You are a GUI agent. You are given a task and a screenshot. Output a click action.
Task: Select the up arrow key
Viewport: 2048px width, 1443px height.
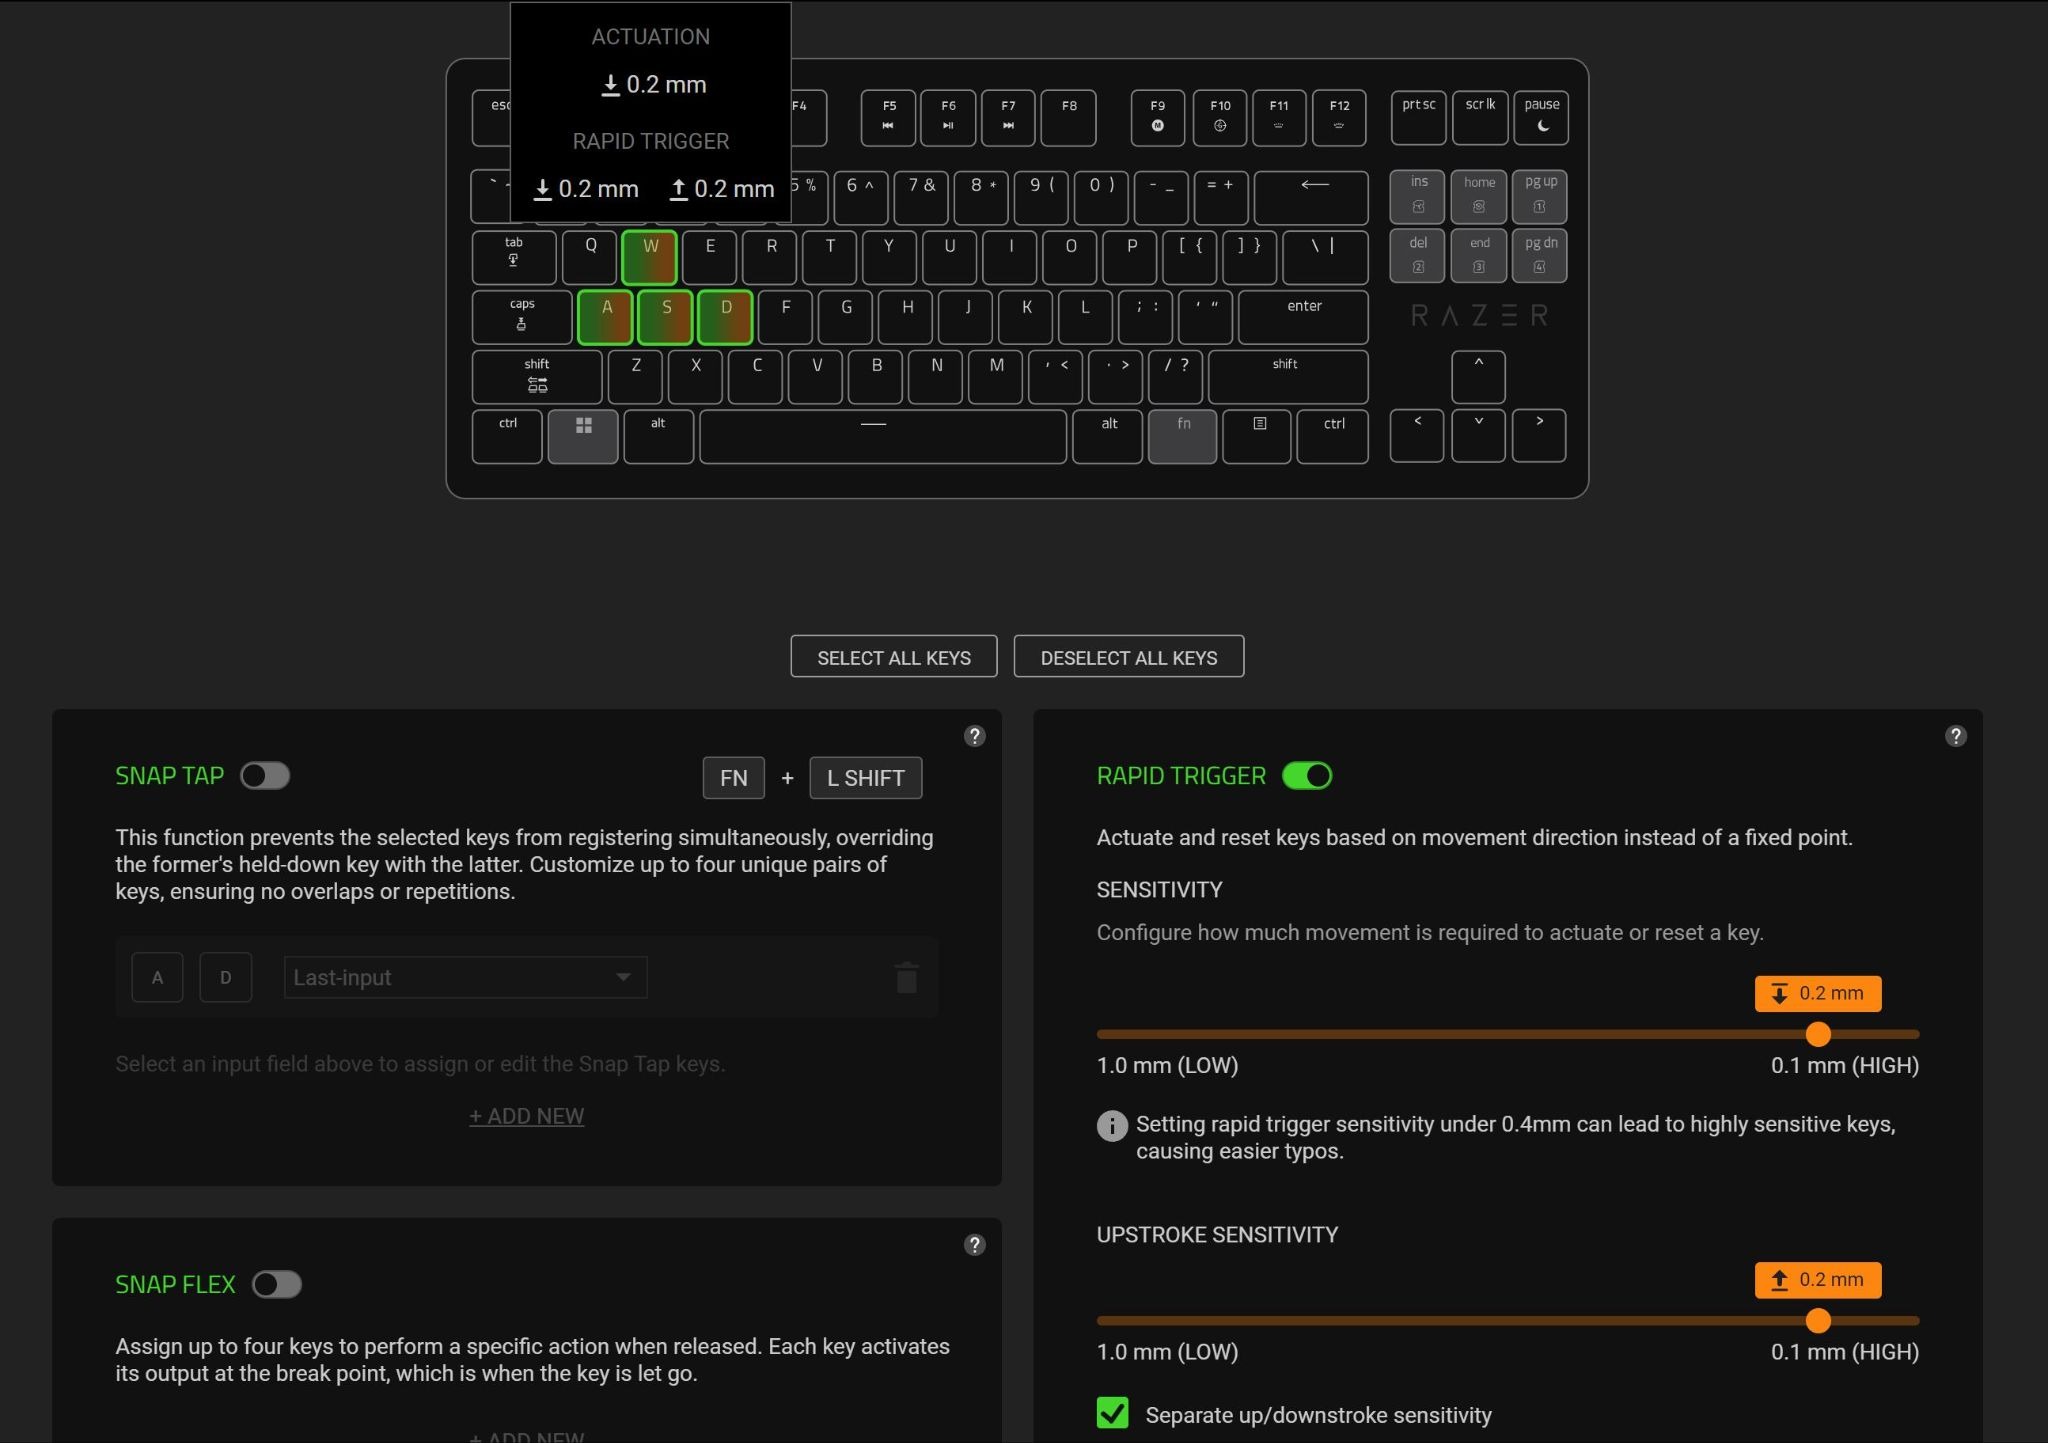tap(1478, 376)
